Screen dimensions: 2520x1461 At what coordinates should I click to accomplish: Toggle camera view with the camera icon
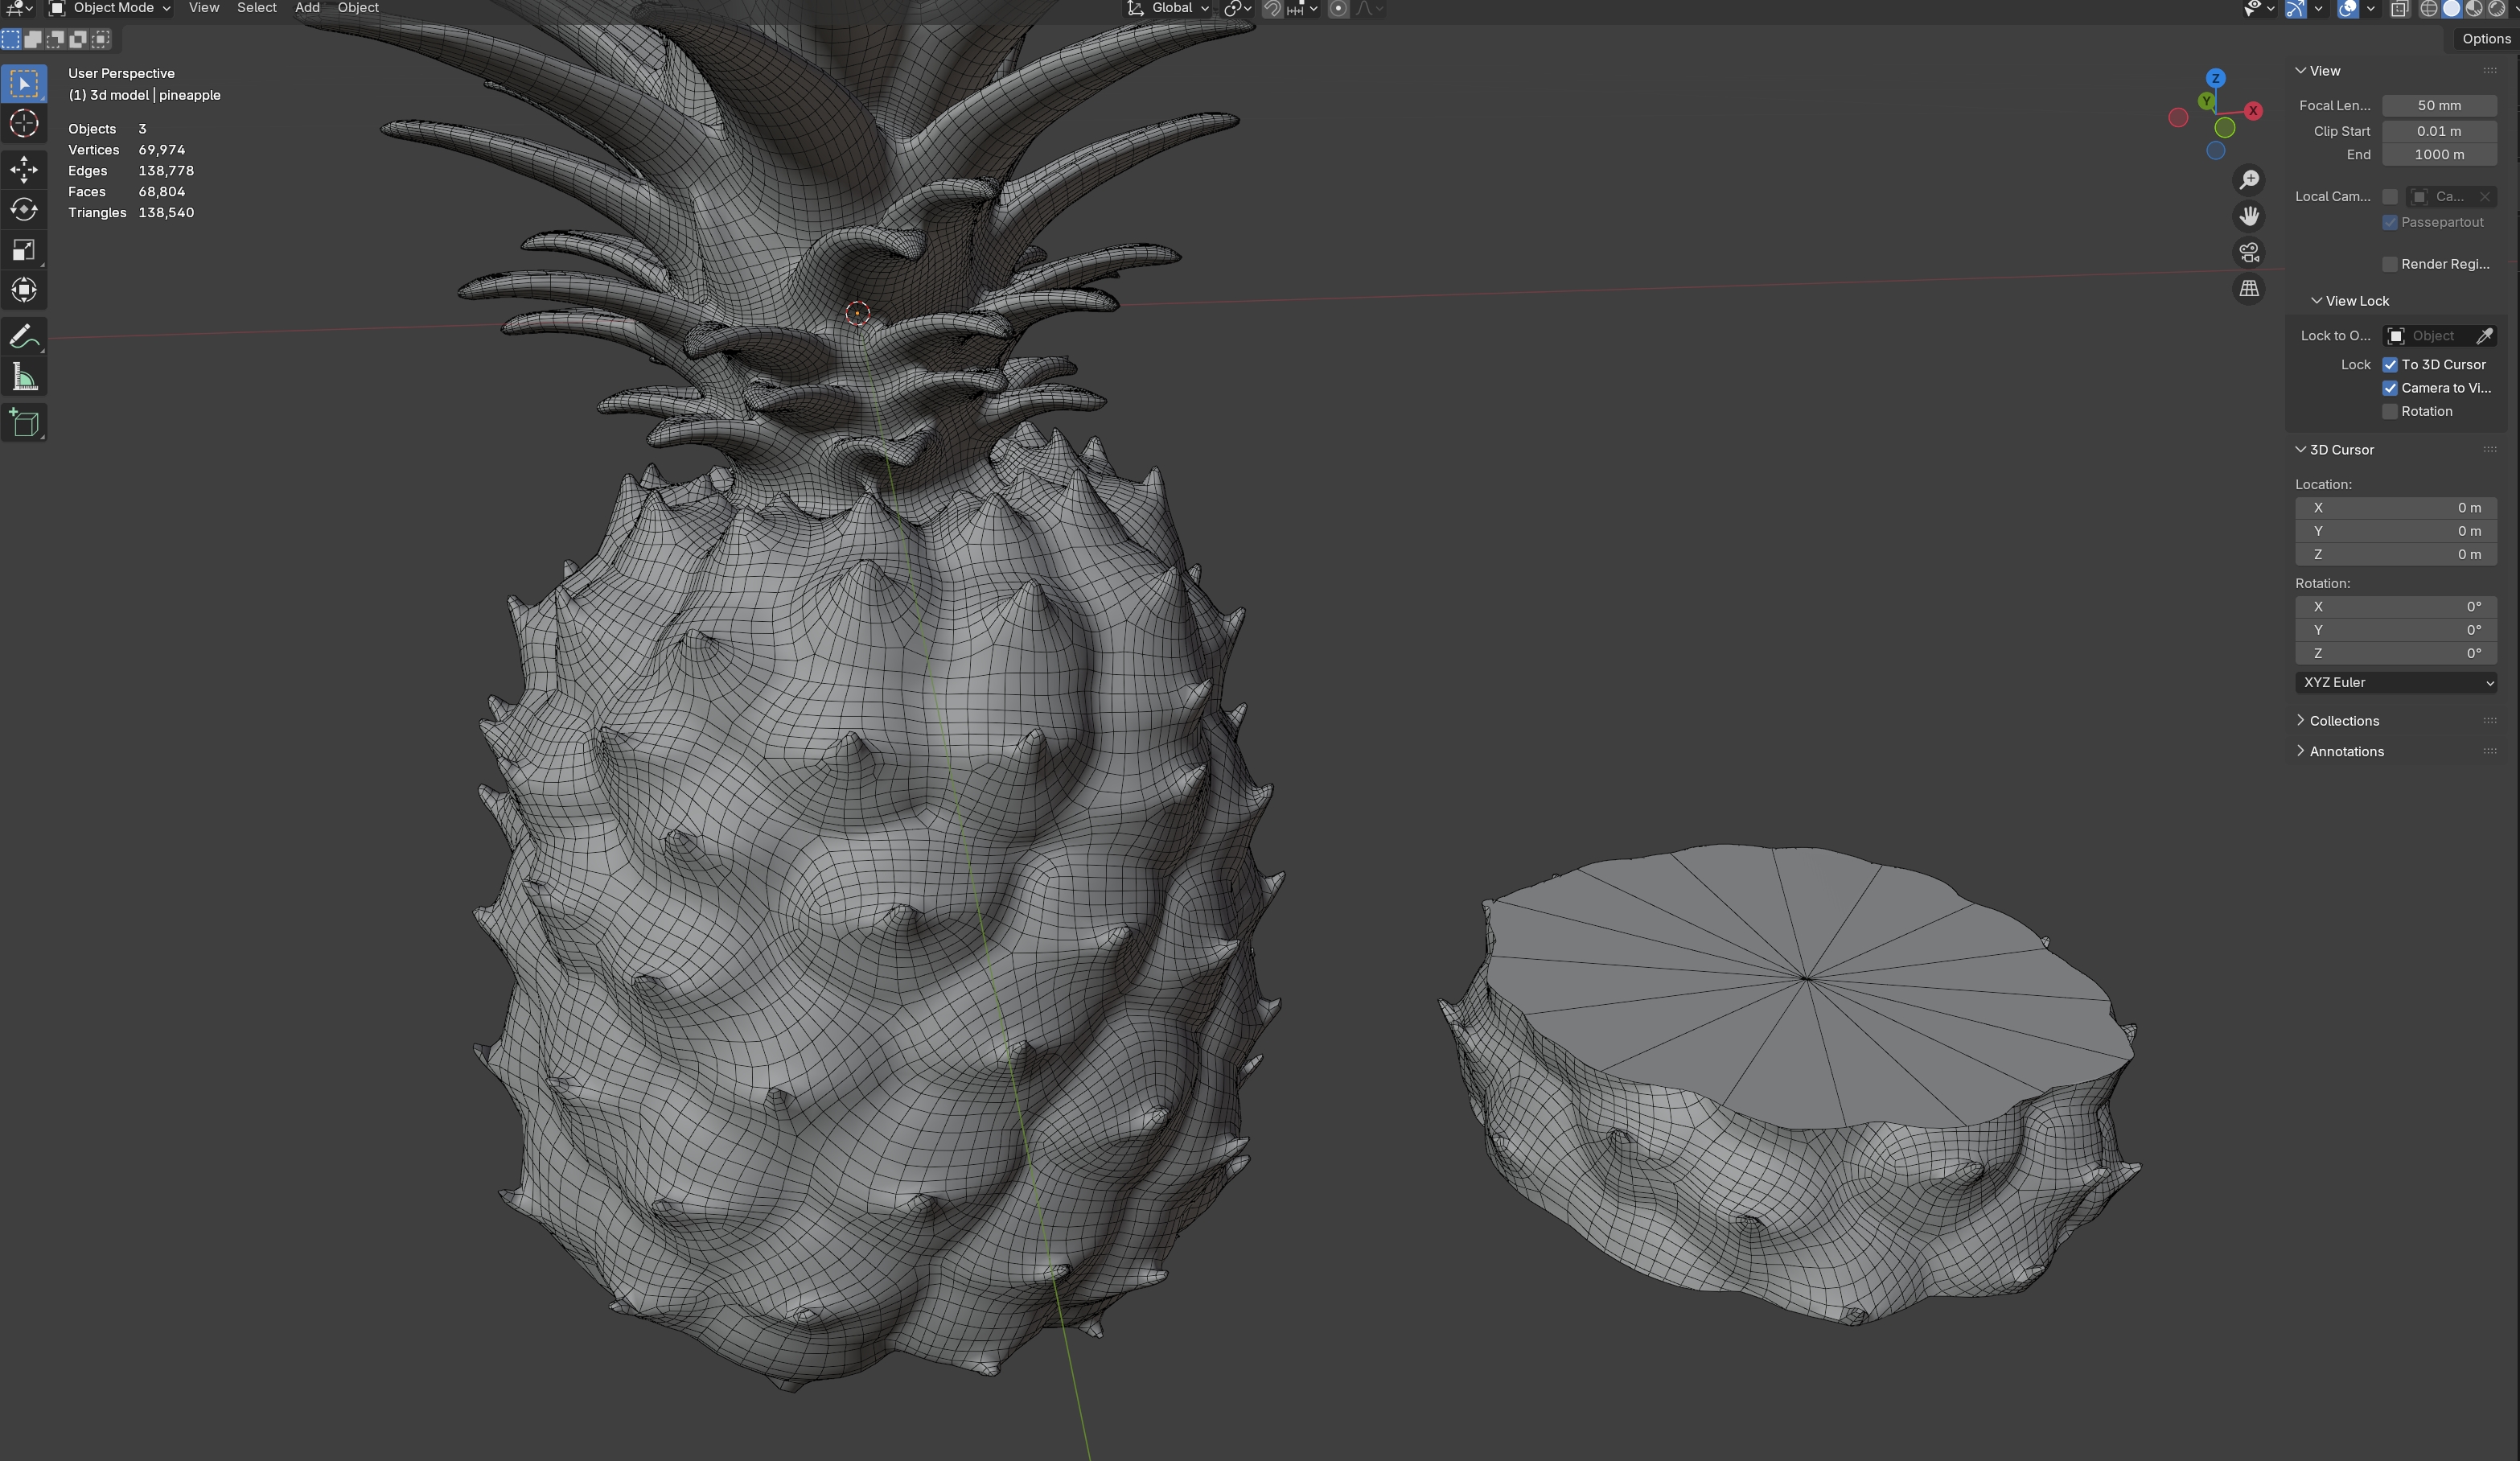2249,252
